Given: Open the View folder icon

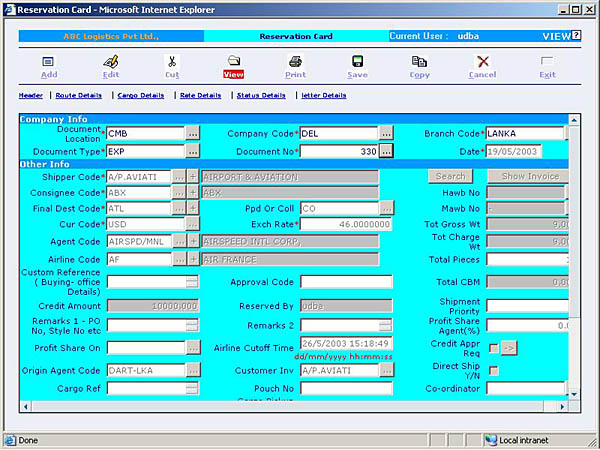Looking at the screenshot, I should [x=234, y=60].
